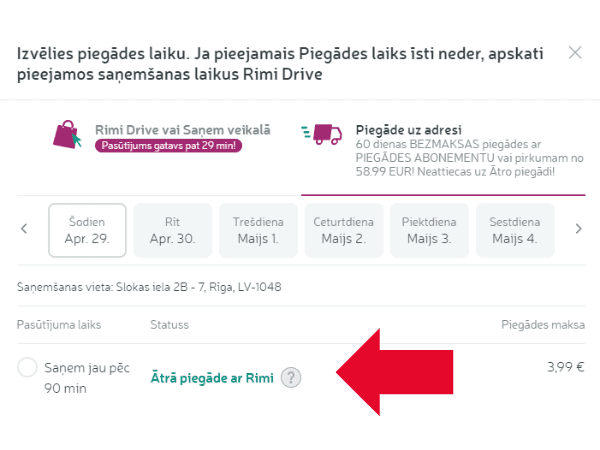The width and height of the screenshot is (600, 450).
Task: Click the purple shopping bag icon
Action: (67, 135)
